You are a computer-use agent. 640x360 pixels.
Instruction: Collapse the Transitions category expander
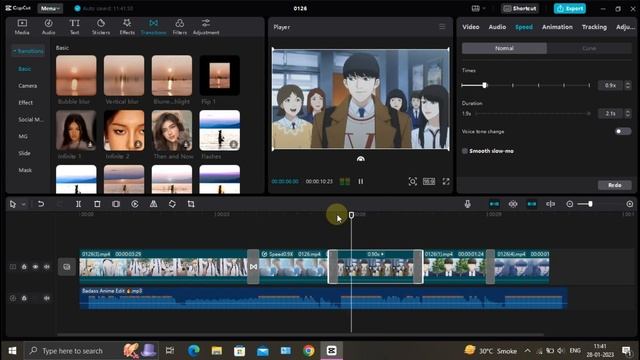[x=28, y=51]
